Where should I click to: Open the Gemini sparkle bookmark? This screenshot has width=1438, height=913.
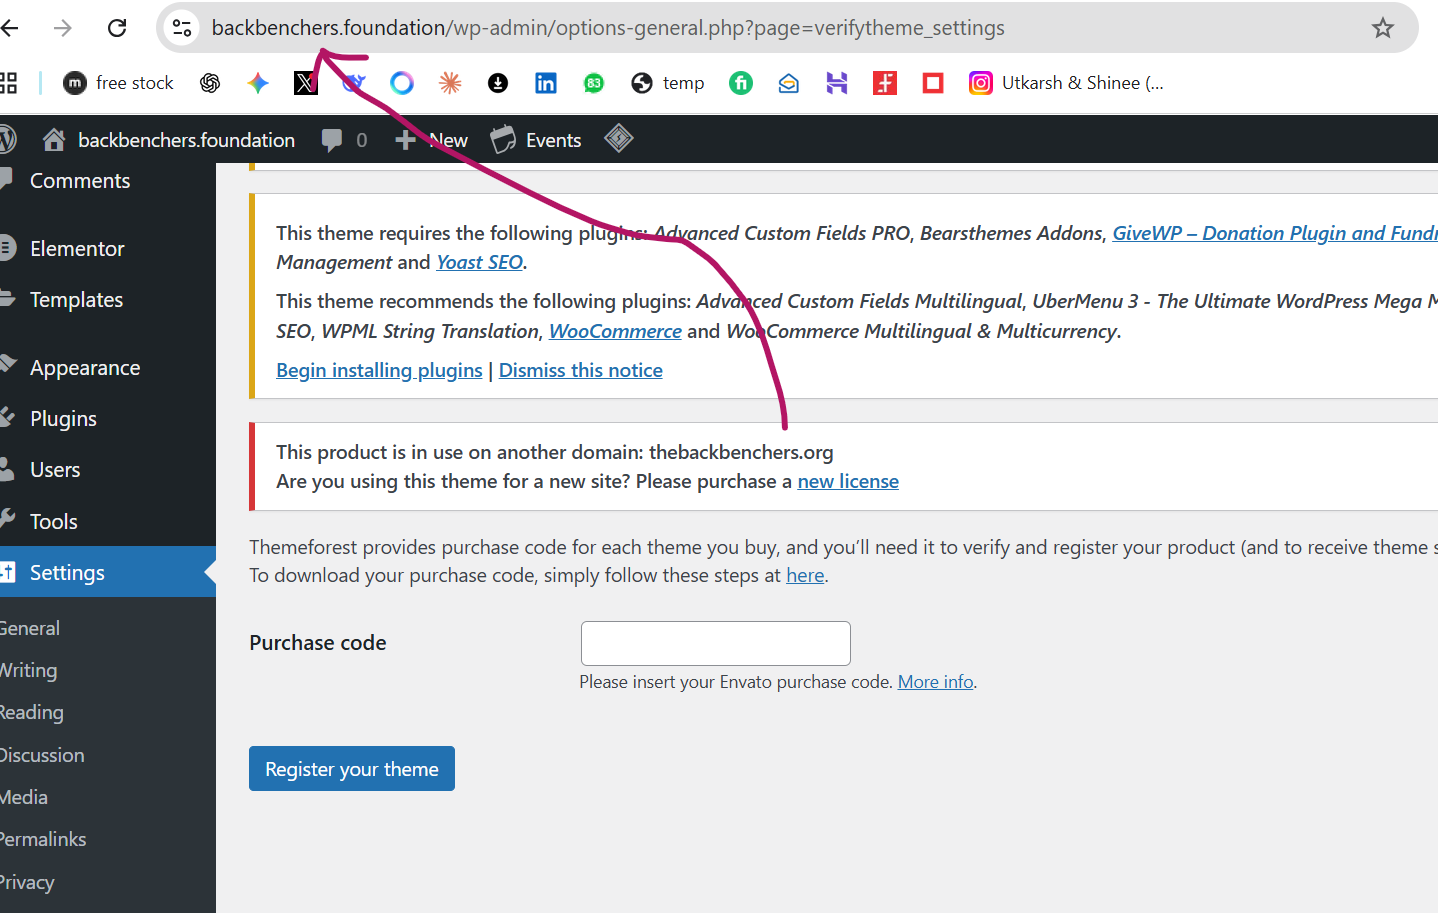click(258, 83)
